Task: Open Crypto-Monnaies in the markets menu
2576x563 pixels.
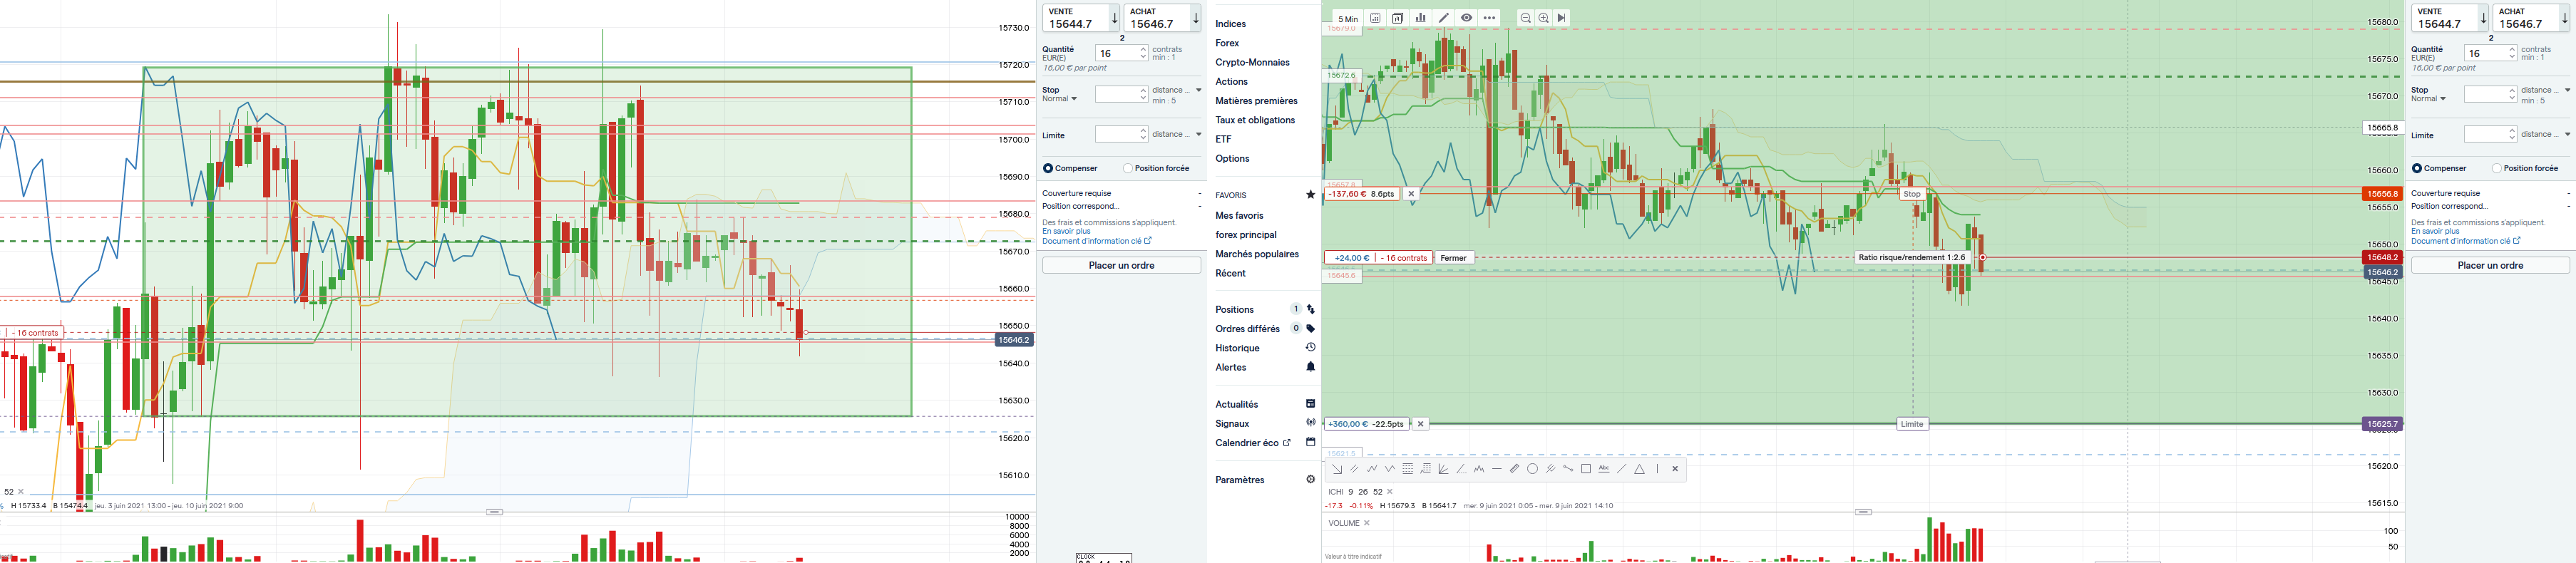Action: 1252,62
